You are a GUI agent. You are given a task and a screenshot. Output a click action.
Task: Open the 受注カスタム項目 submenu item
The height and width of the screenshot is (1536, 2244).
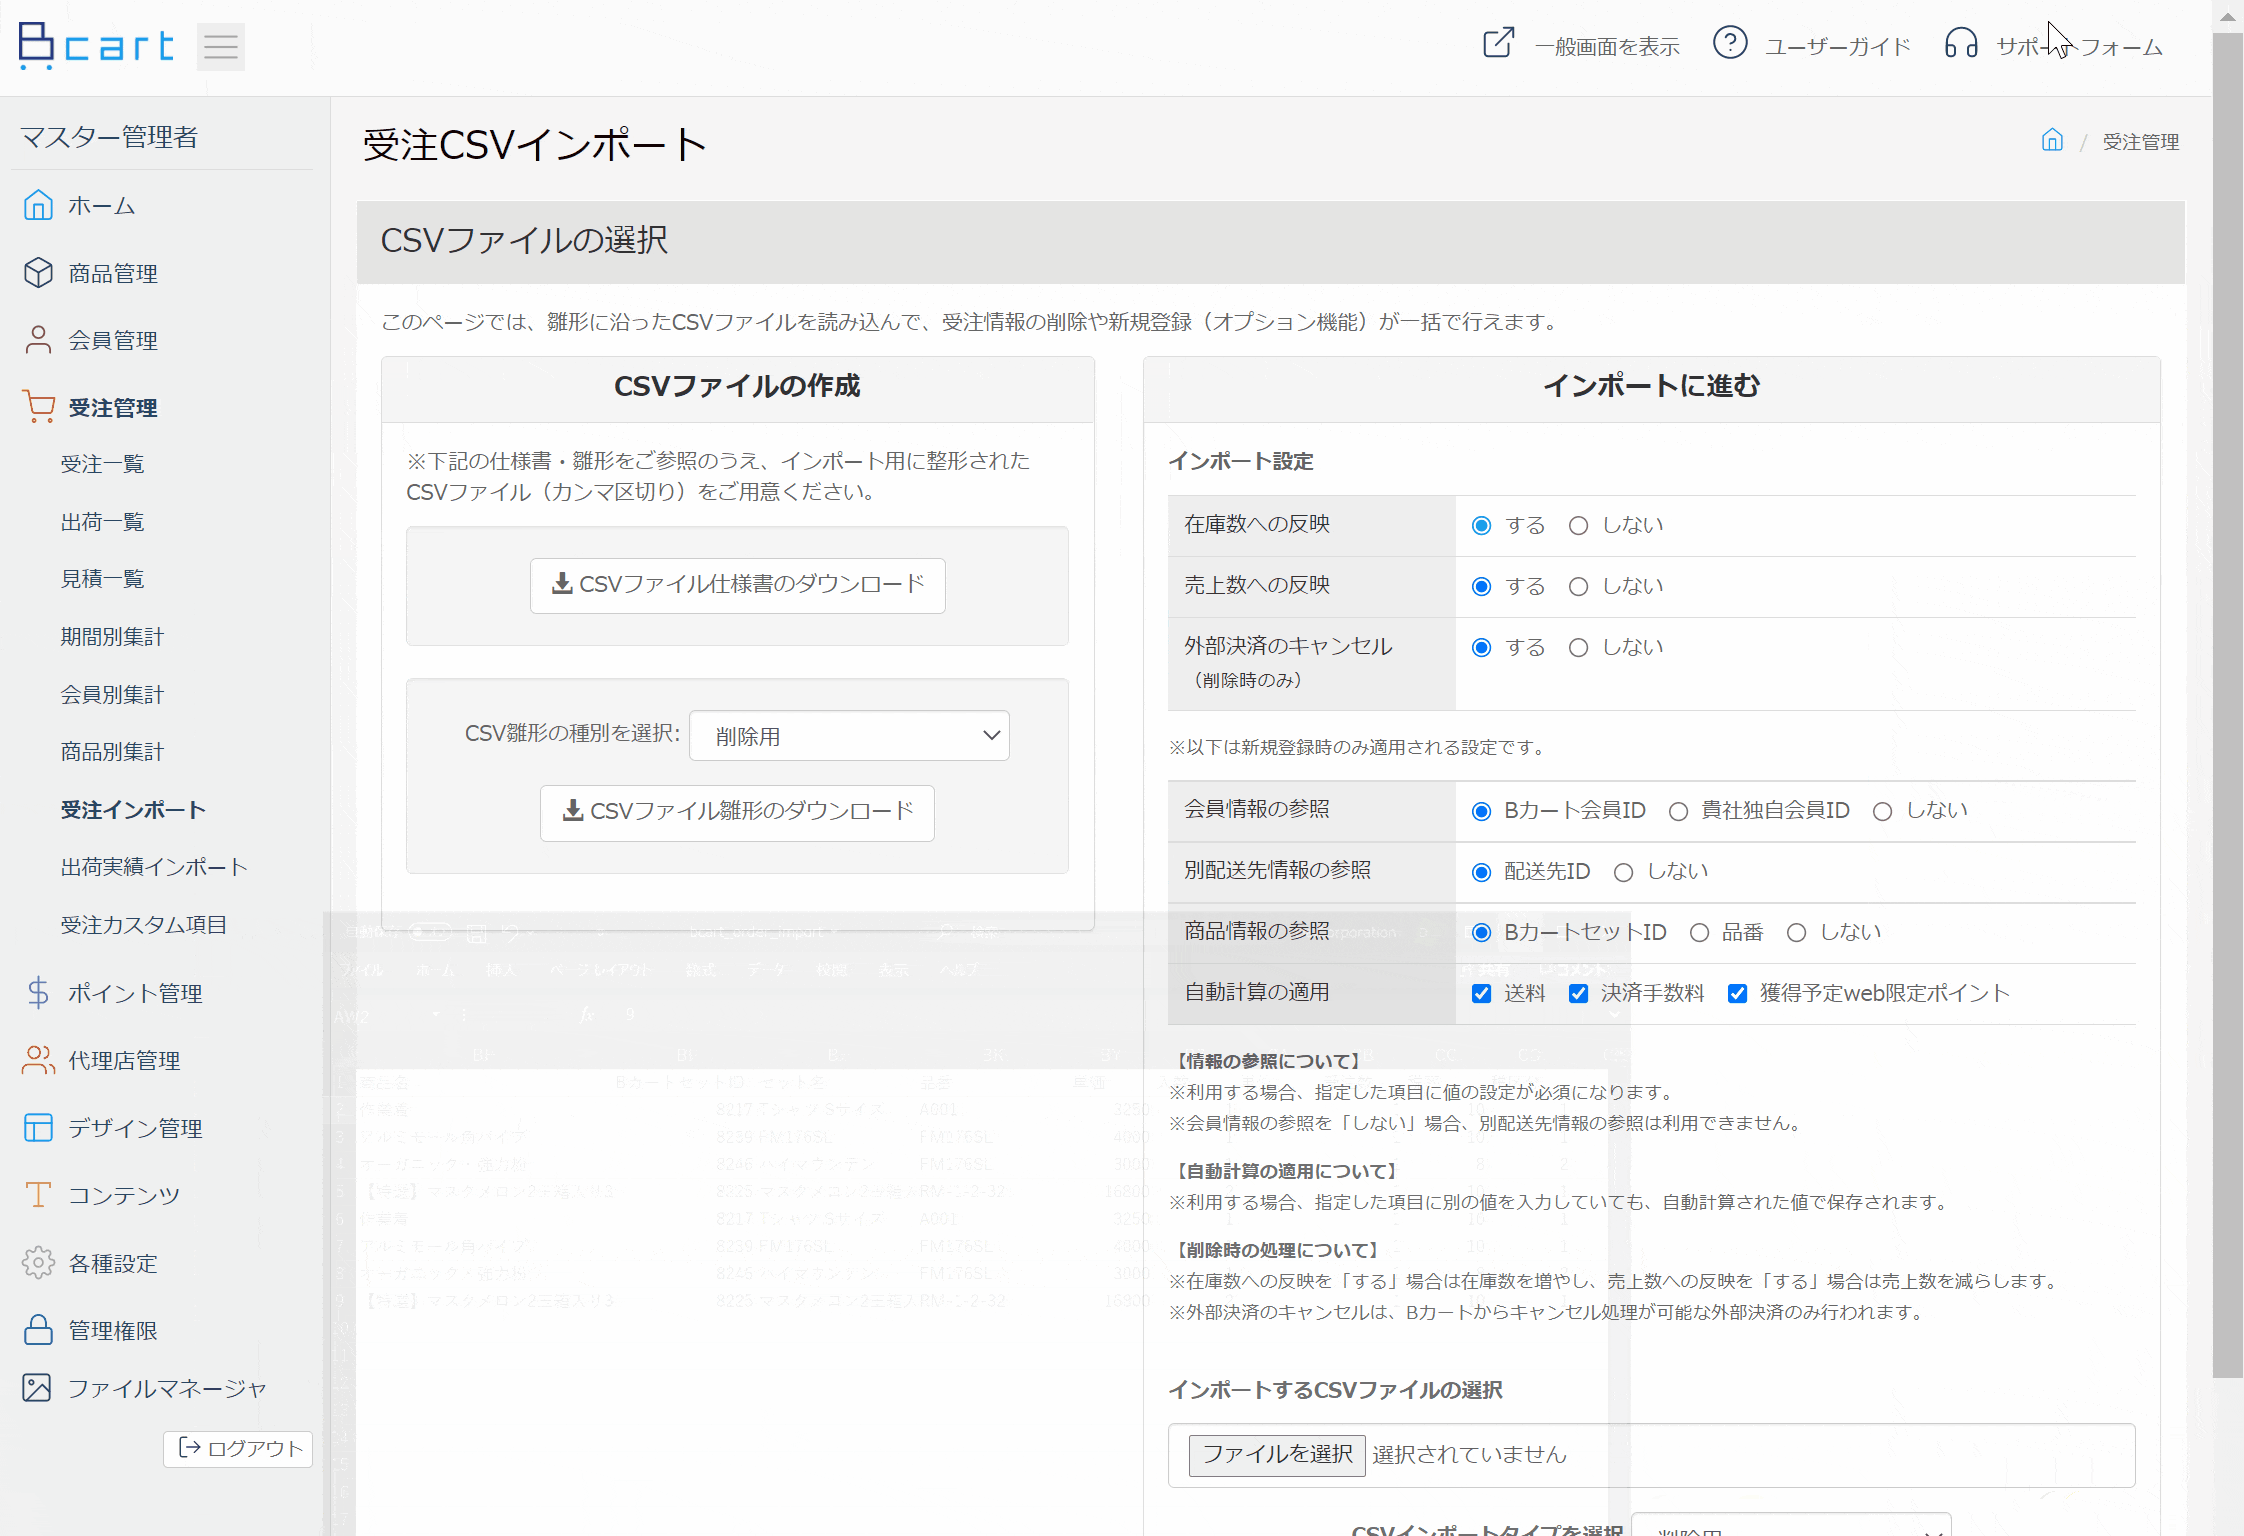tap(144, 925)
